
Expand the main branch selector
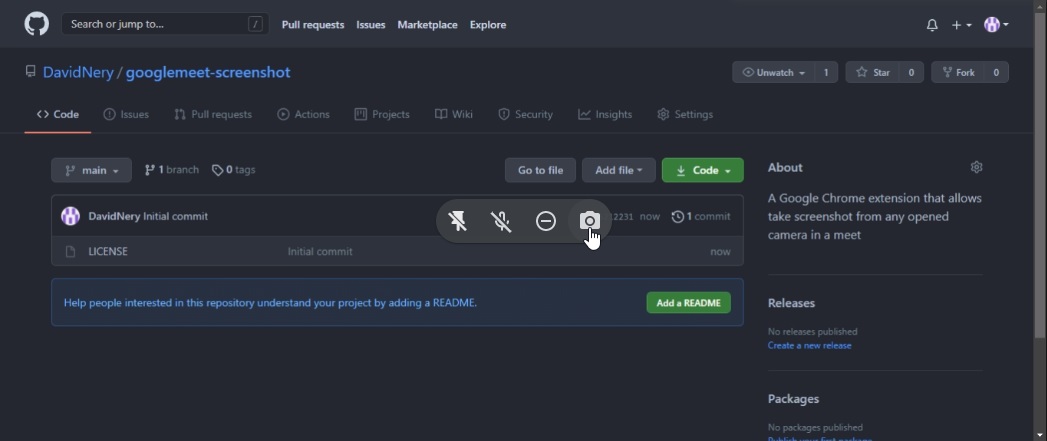click(x=91, y=170)
